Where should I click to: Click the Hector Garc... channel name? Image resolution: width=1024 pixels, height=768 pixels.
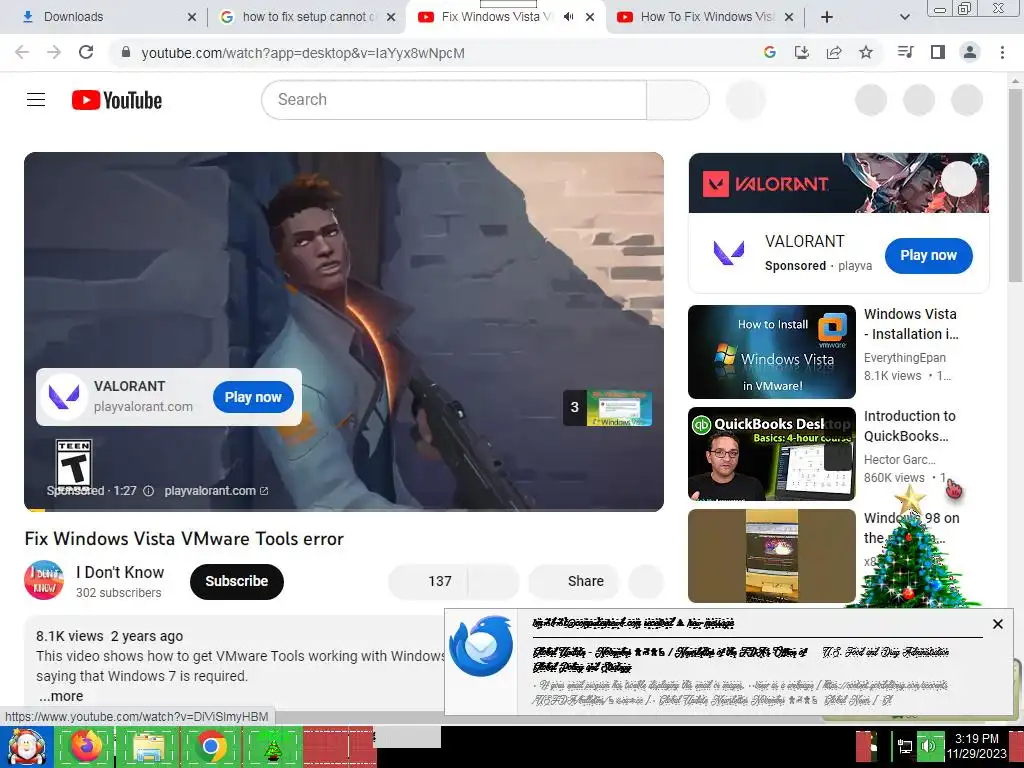[899, 459]
